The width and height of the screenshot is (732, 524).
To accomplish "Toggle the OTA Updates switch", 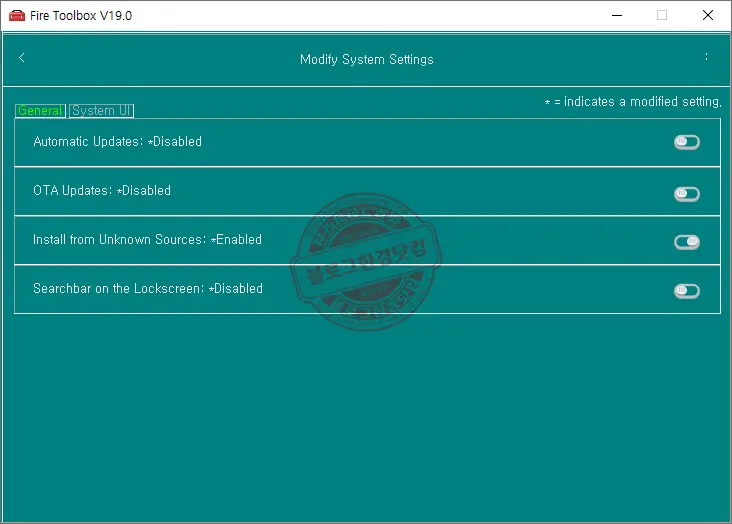I will coord(687,194).
